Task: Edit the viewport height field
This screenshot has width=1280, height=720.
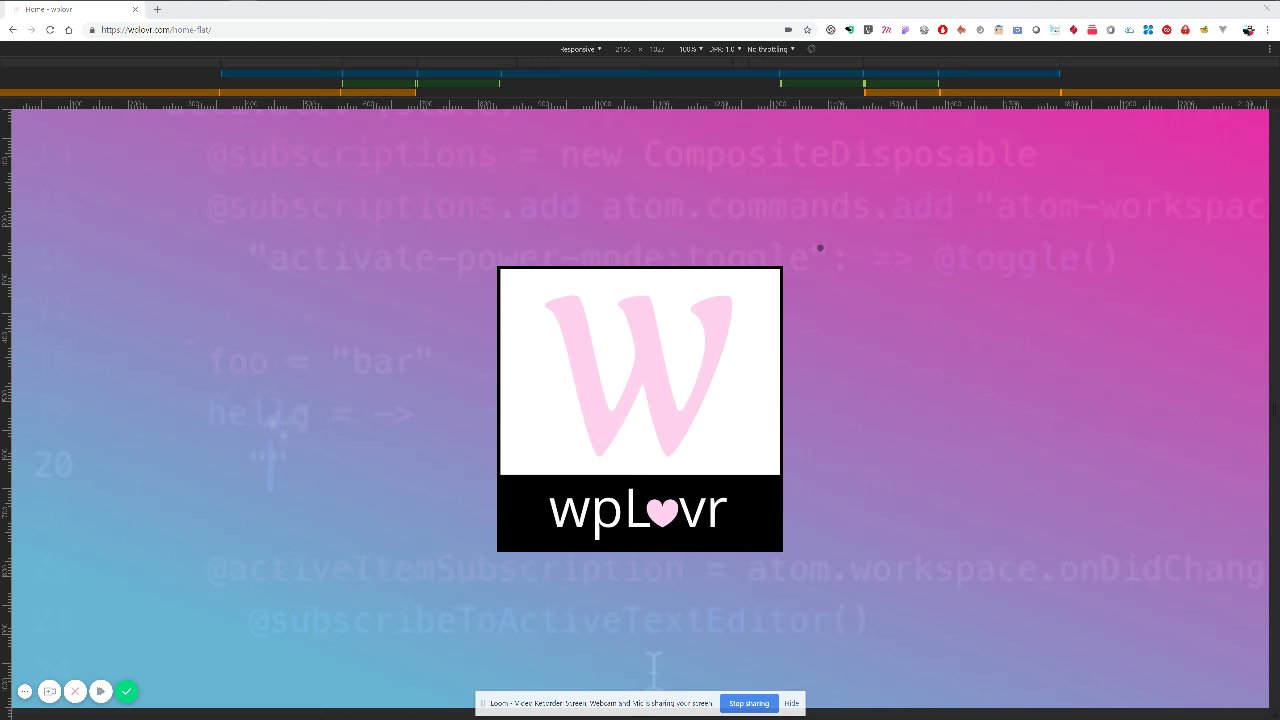Action: pyautogui.click(x=657, y=49)
